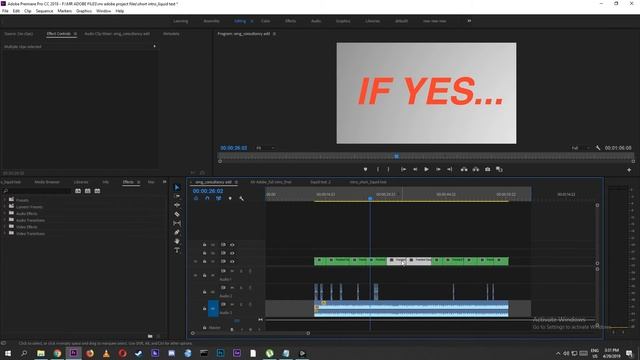Click program monitor playhead on scrub bar
This screenshot has height=360, width=640.
pyautogui.click(x=396, y=156)
